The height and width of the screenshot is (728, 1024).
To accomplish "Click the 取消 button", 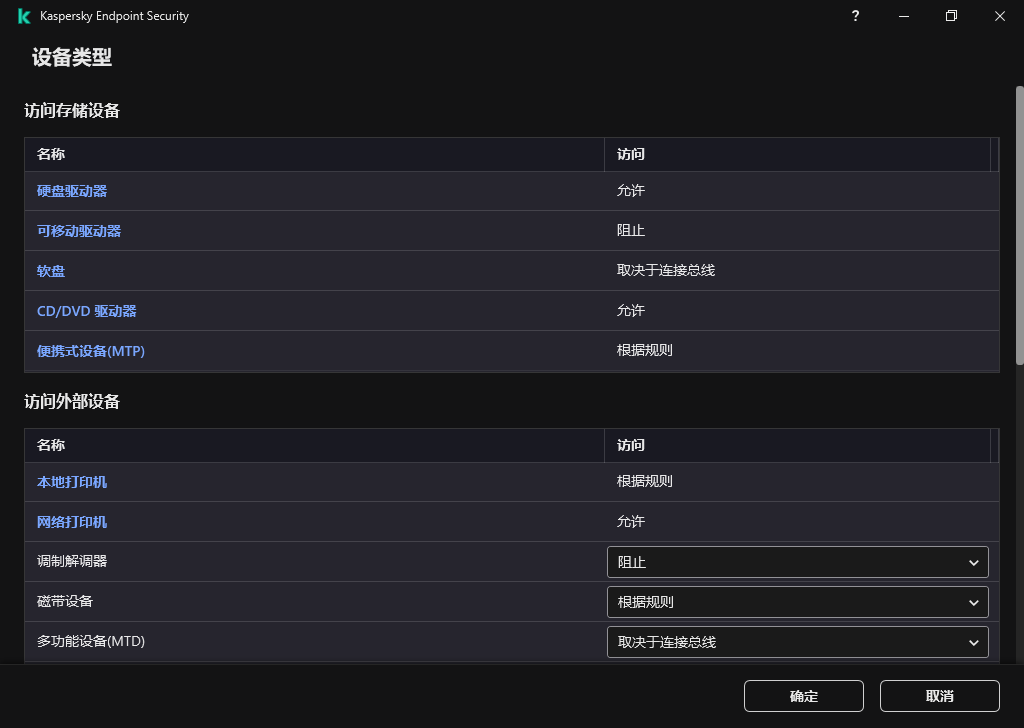I will [x=939, y=696].
